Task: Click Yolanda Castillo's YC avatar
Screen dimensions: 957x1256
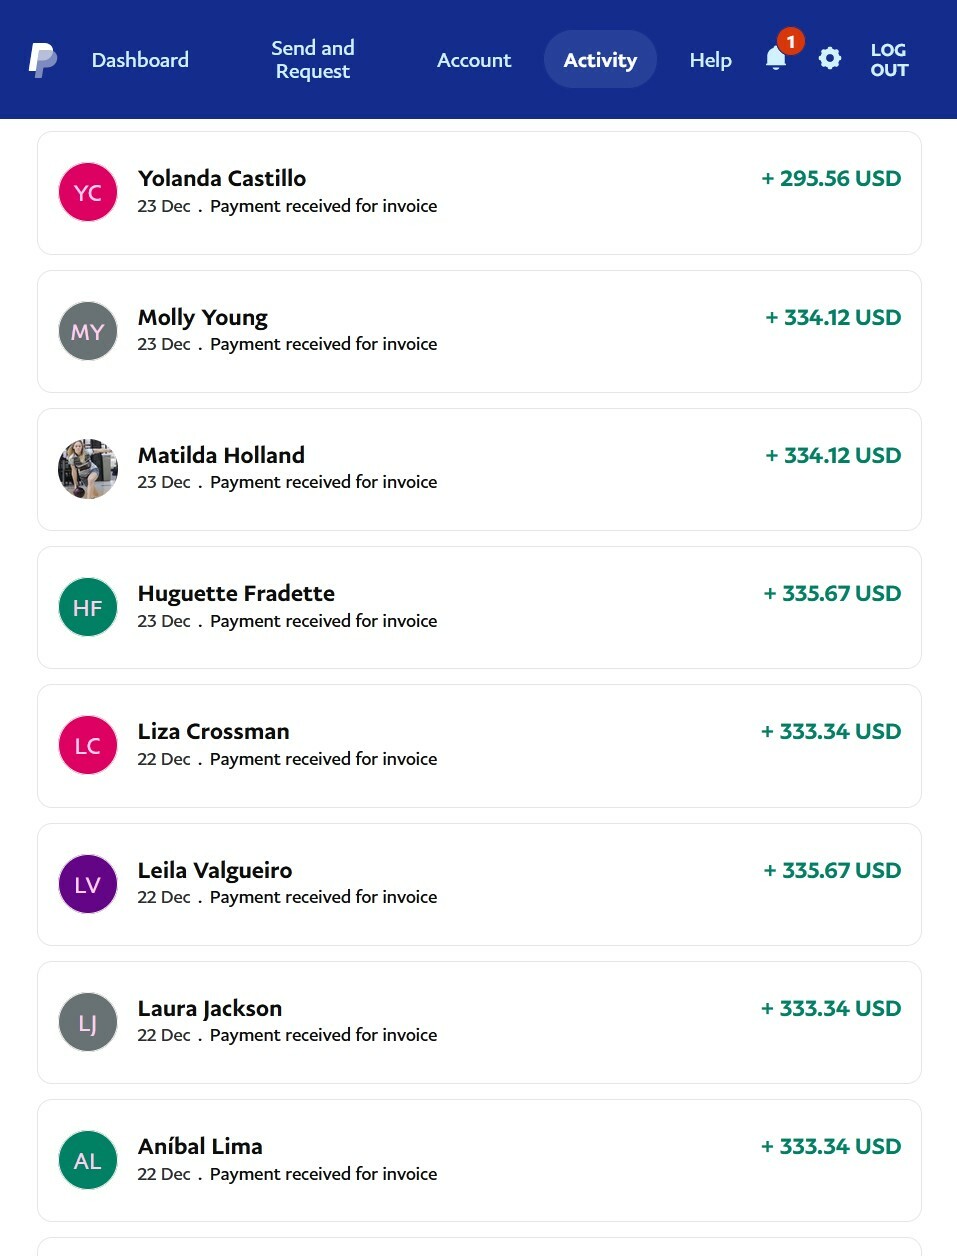Action: (88, 192)
